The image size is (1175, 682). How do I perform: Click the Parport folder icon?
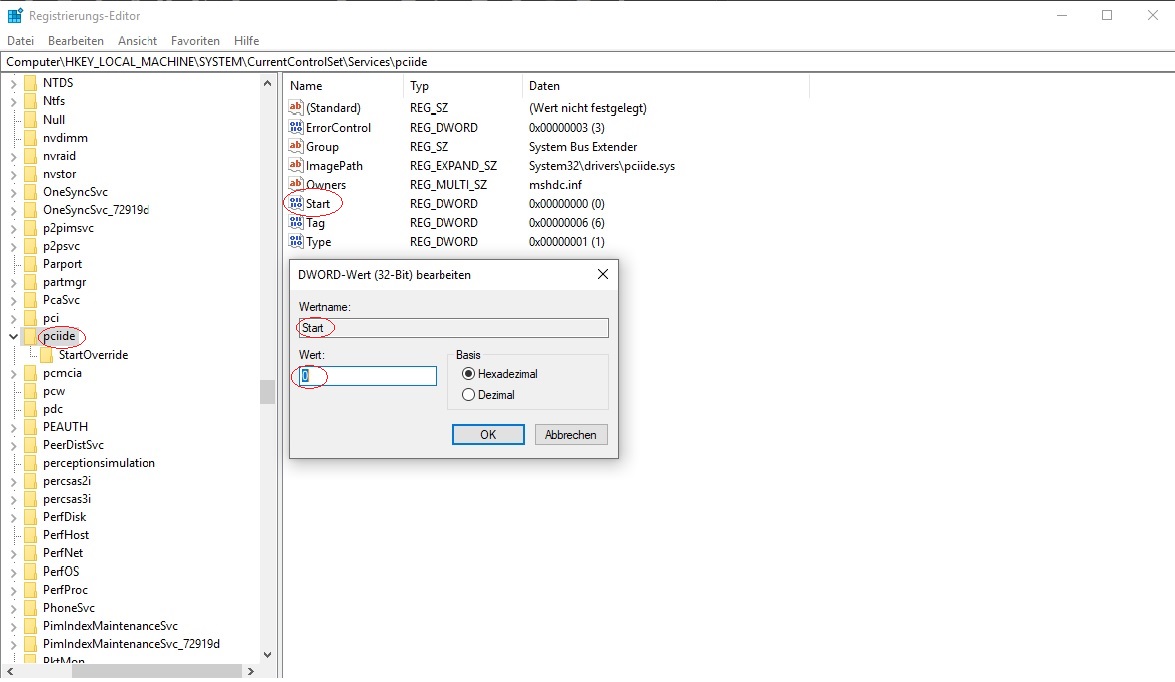point(30,264)
